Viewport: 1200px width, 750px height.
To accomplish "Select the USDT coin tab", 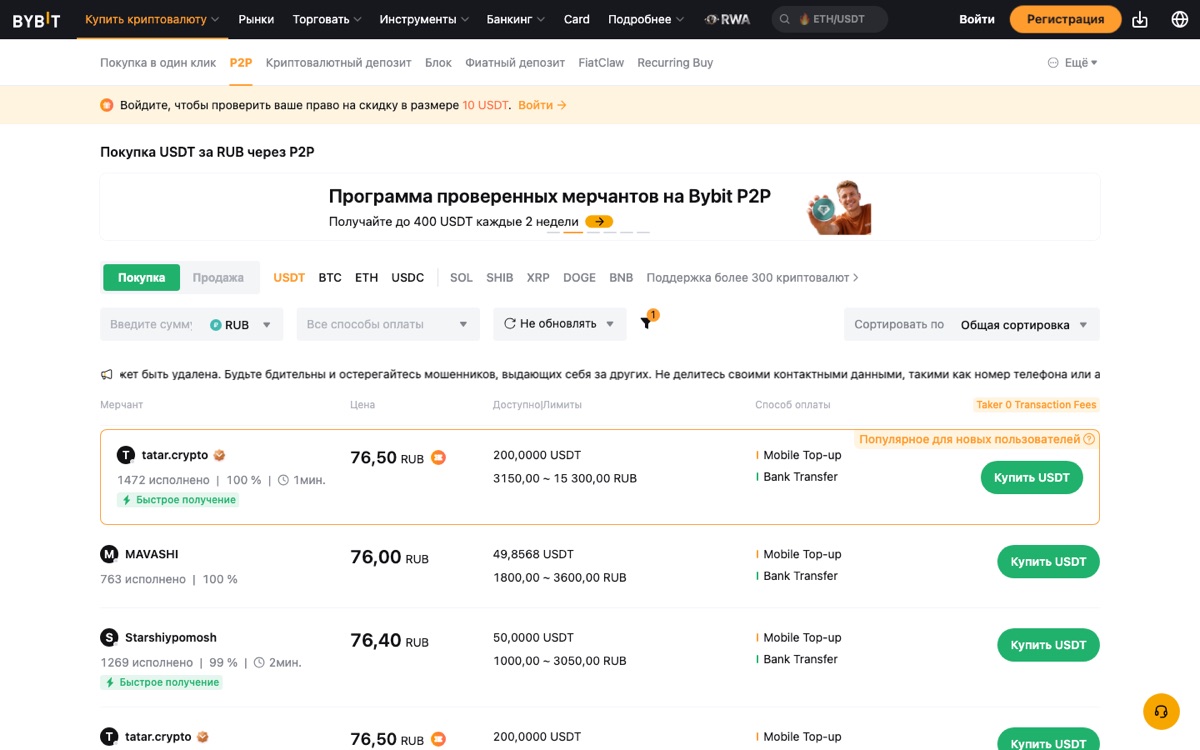I will (289, 278).
